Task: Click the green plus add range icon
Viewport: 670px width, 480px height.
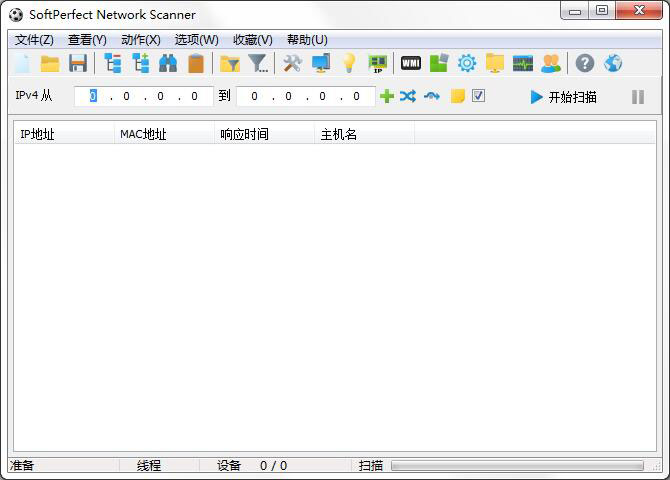Action: (x=387, y=97)
